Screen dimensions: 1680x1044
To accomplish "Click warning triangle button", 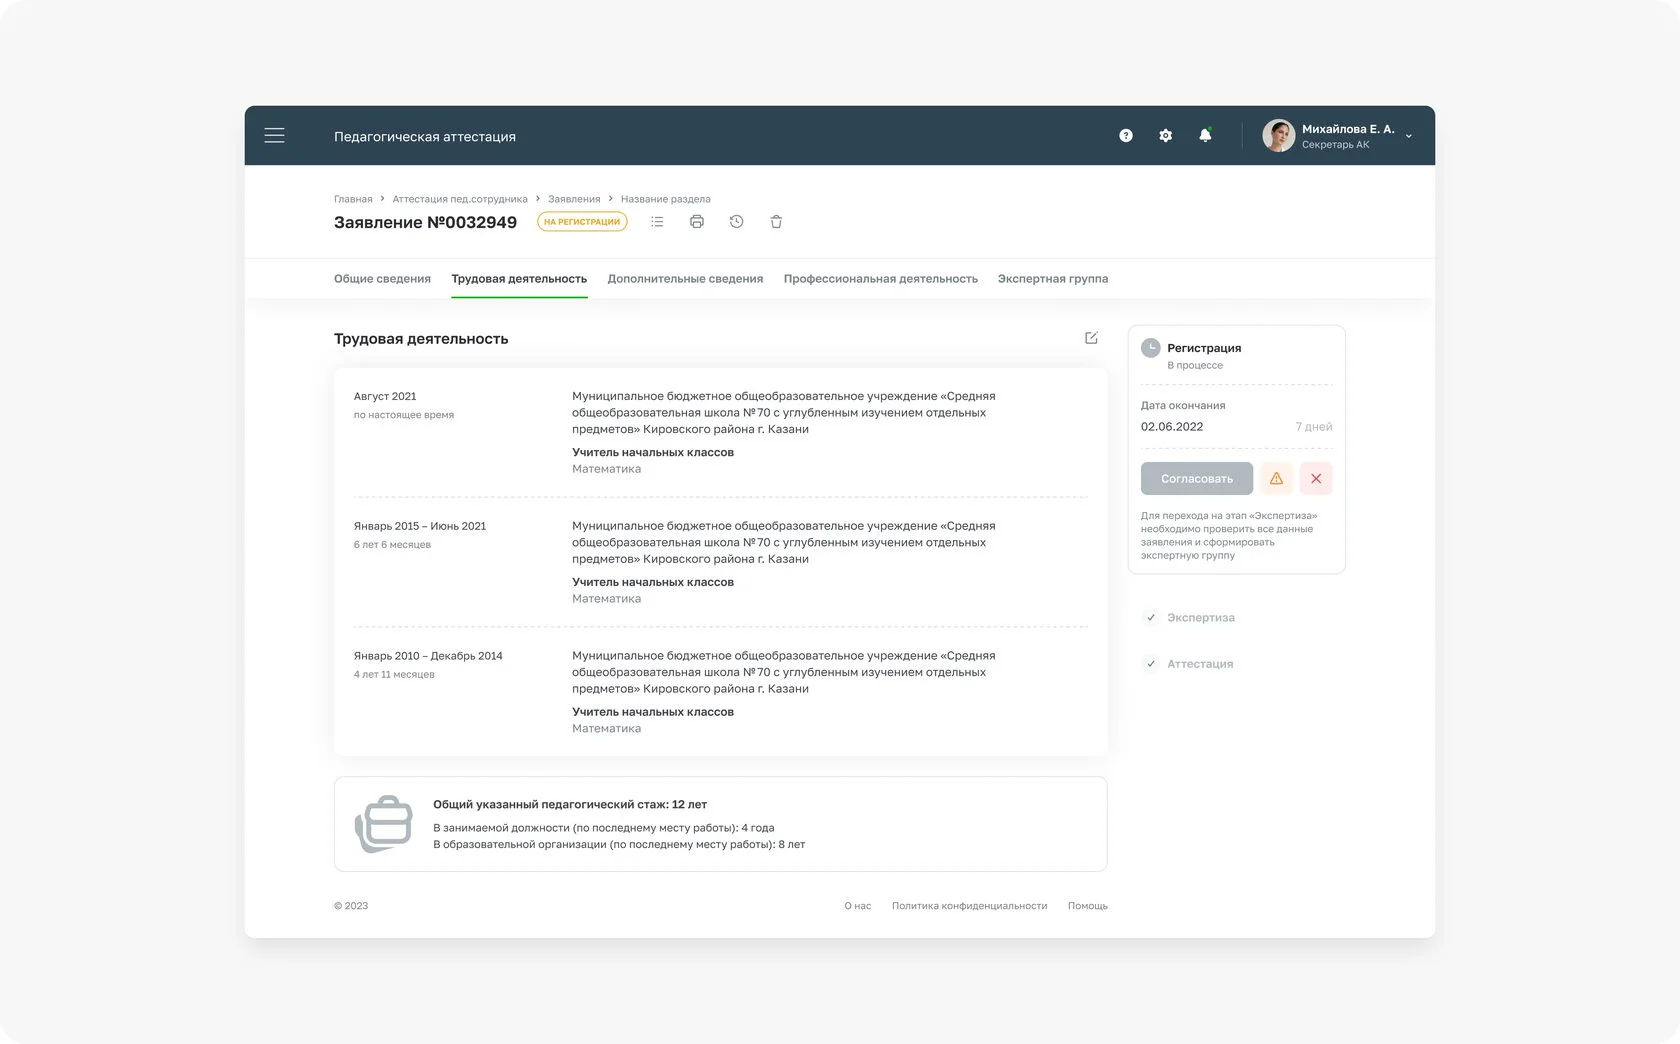I will point(1276,479).
